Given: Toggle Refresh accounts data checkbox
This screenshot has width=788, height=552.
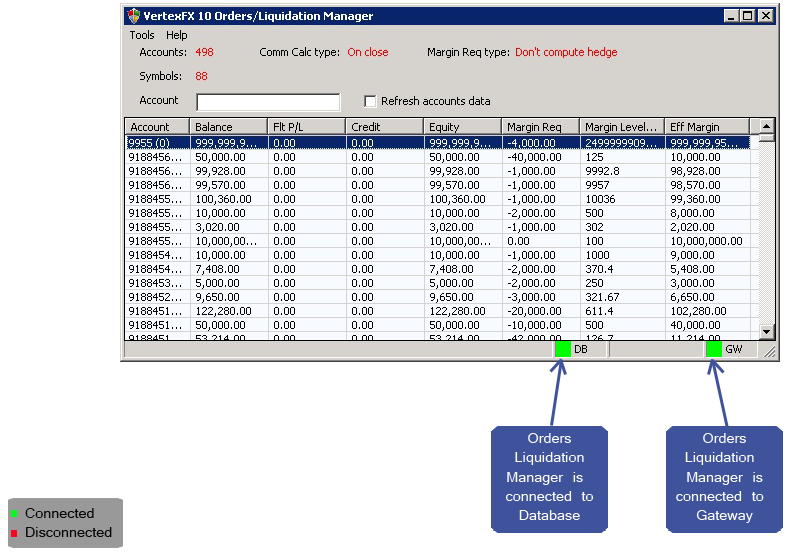Looking at the screenshot, I should coord(370,101).
